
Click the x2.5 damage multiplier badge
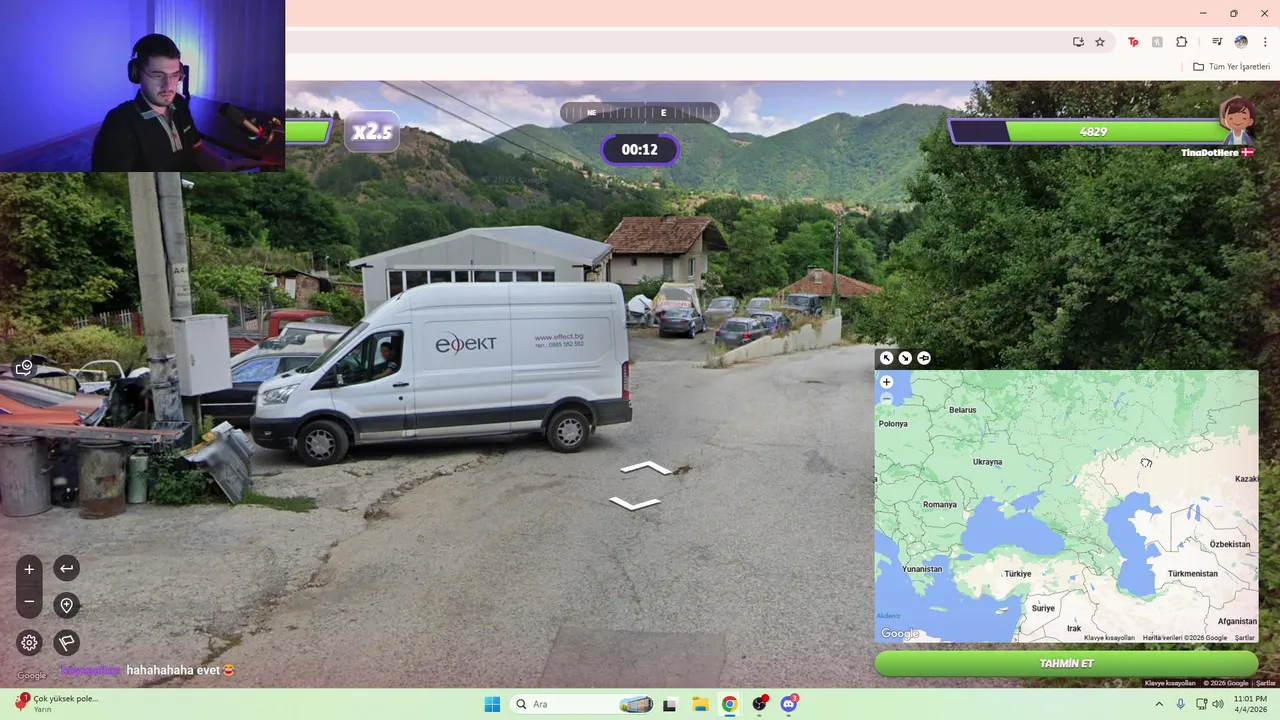pyautogui.click(x=372, y=131)
